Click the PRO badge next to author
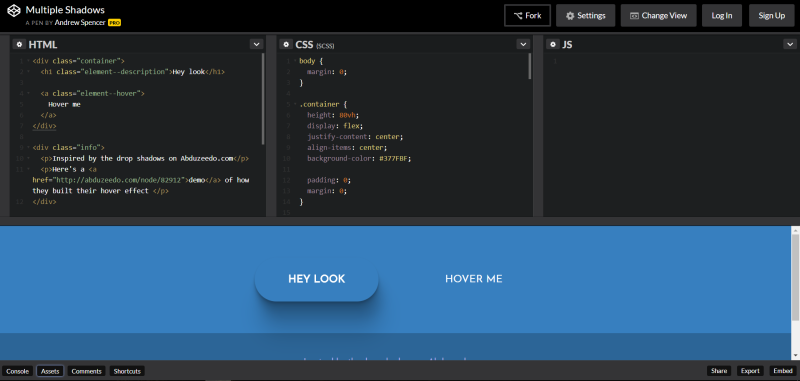The width and height of the screenshot is (800, 381). coord(114,22)
